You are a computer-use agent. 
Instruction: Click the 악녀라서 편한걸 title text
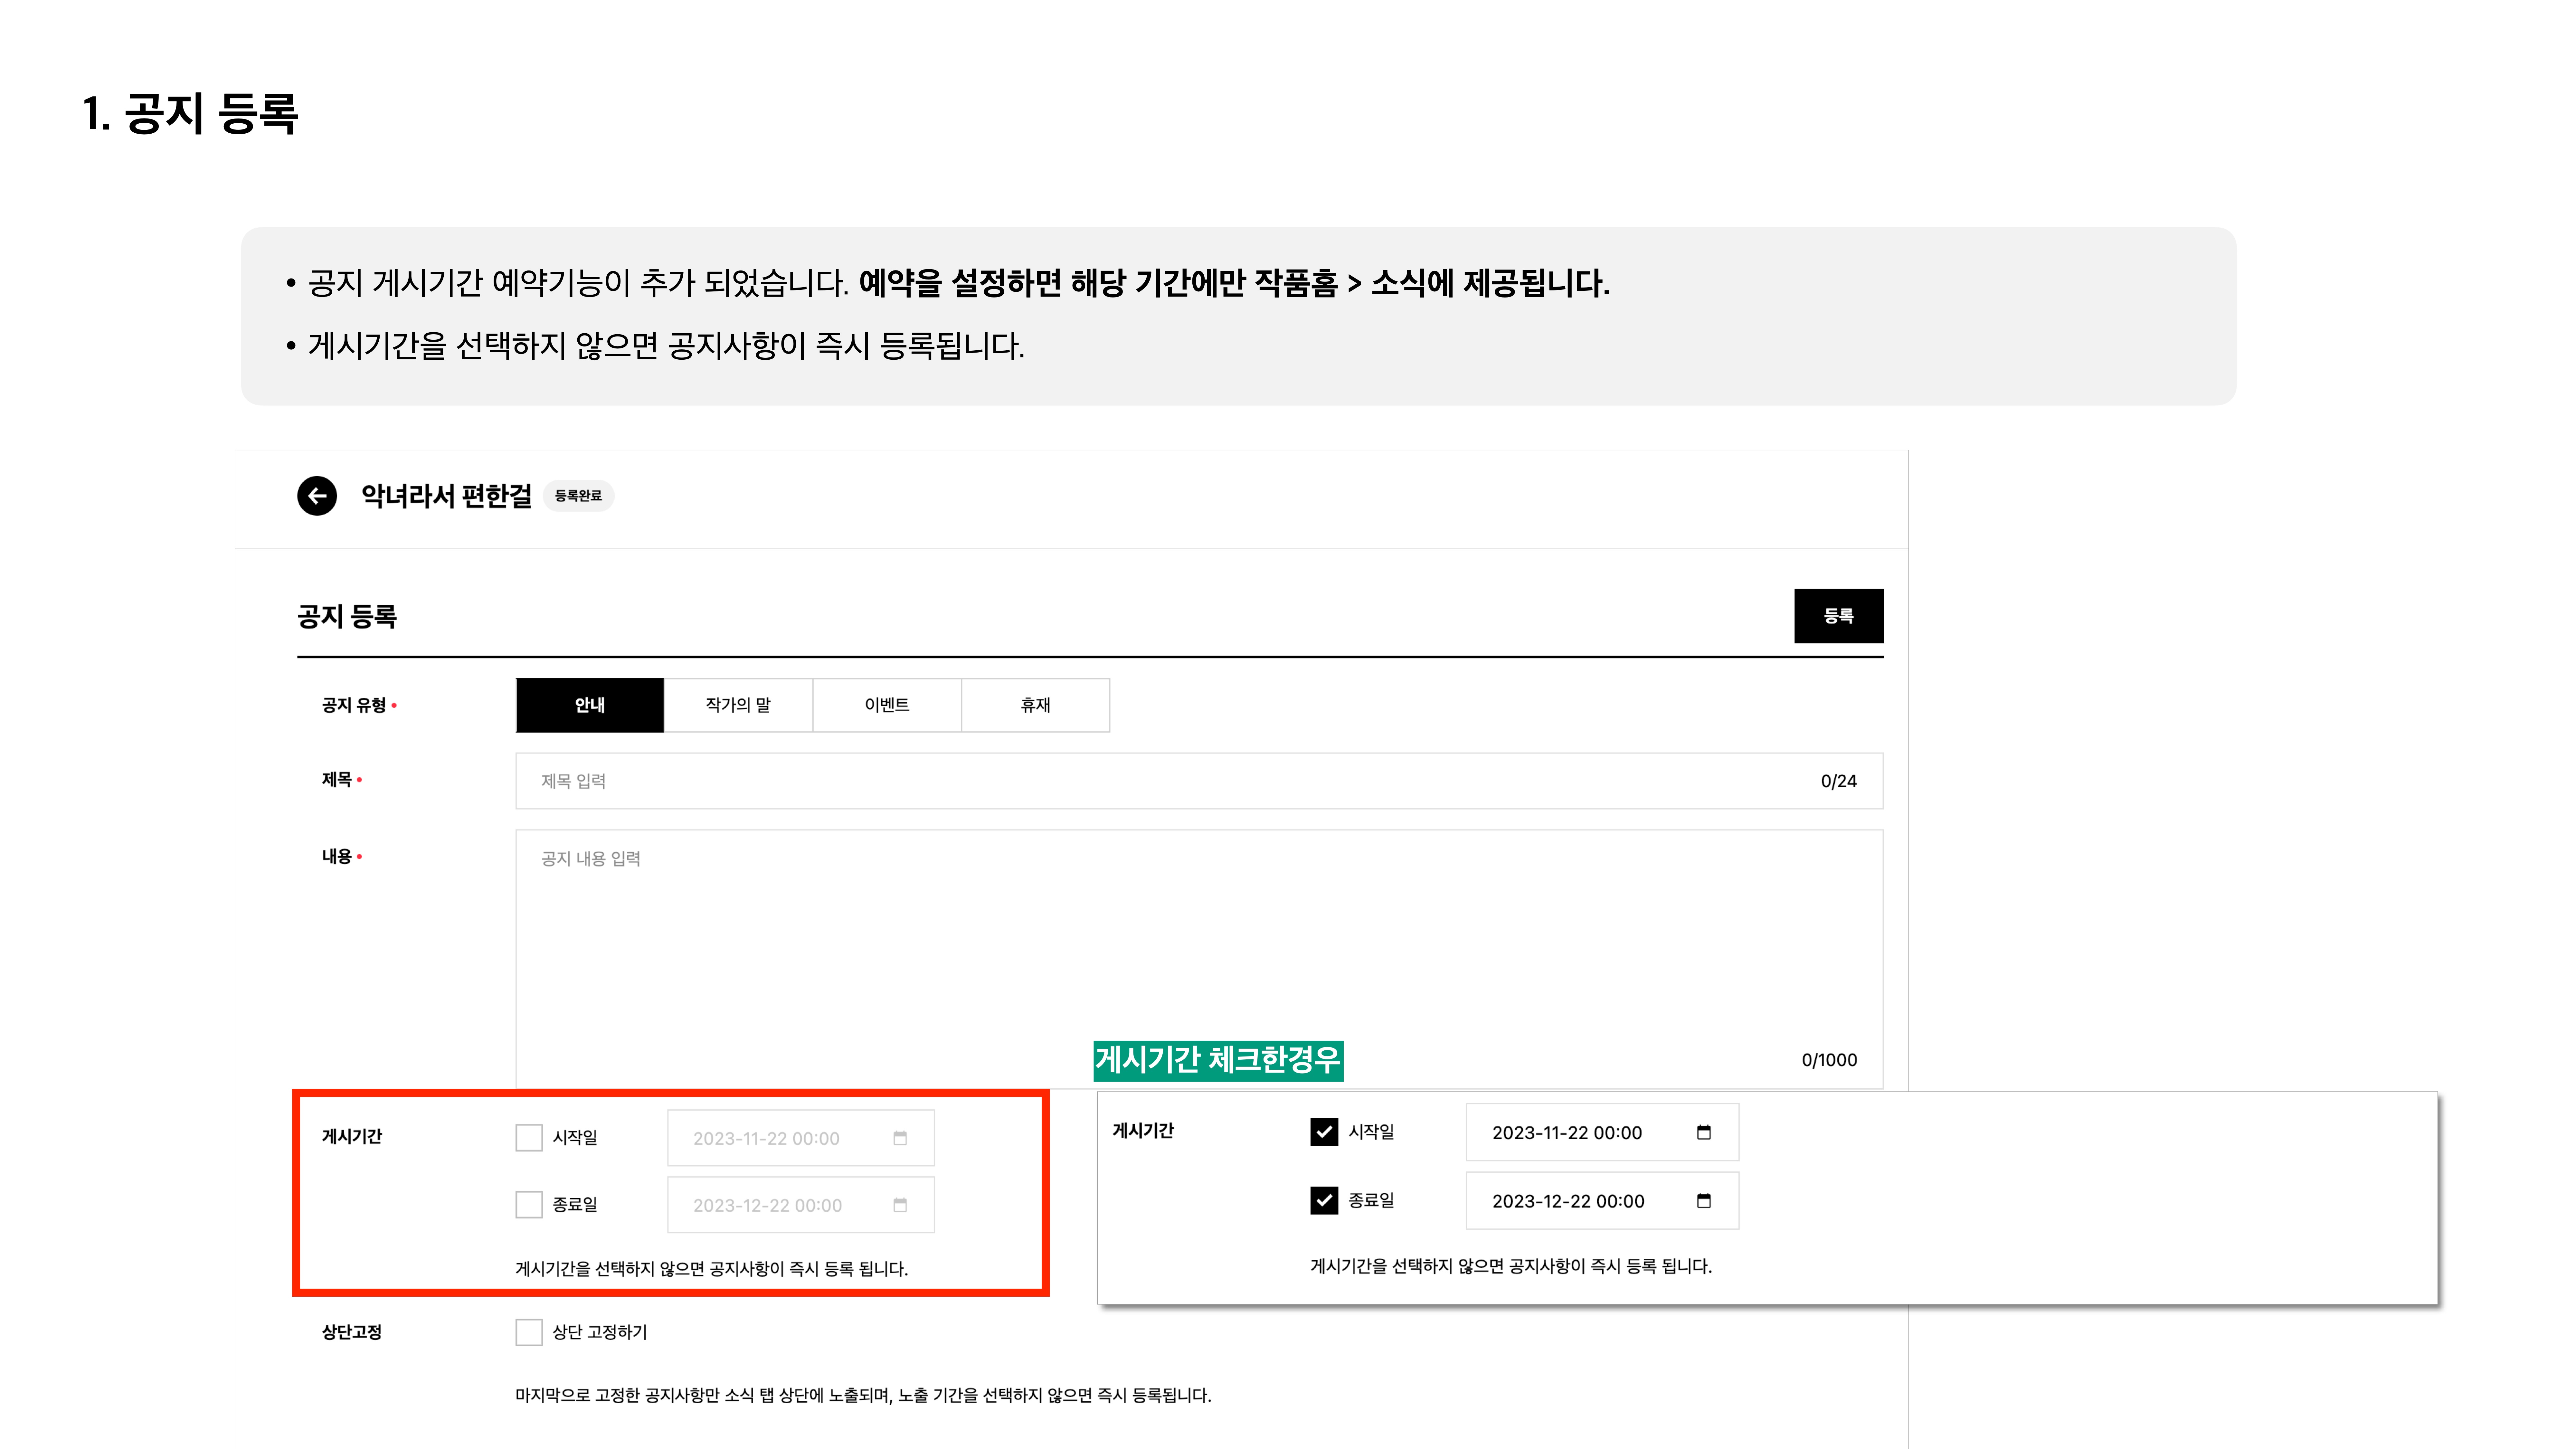tap(447, 496)
